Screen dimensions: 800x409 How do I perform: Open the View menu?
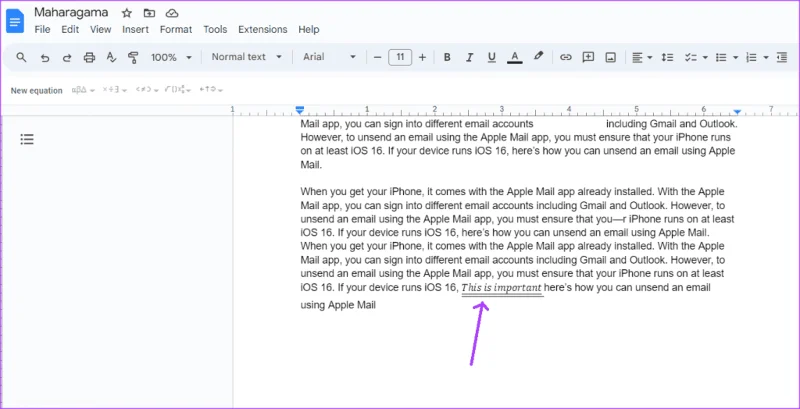tap(101, 30)
